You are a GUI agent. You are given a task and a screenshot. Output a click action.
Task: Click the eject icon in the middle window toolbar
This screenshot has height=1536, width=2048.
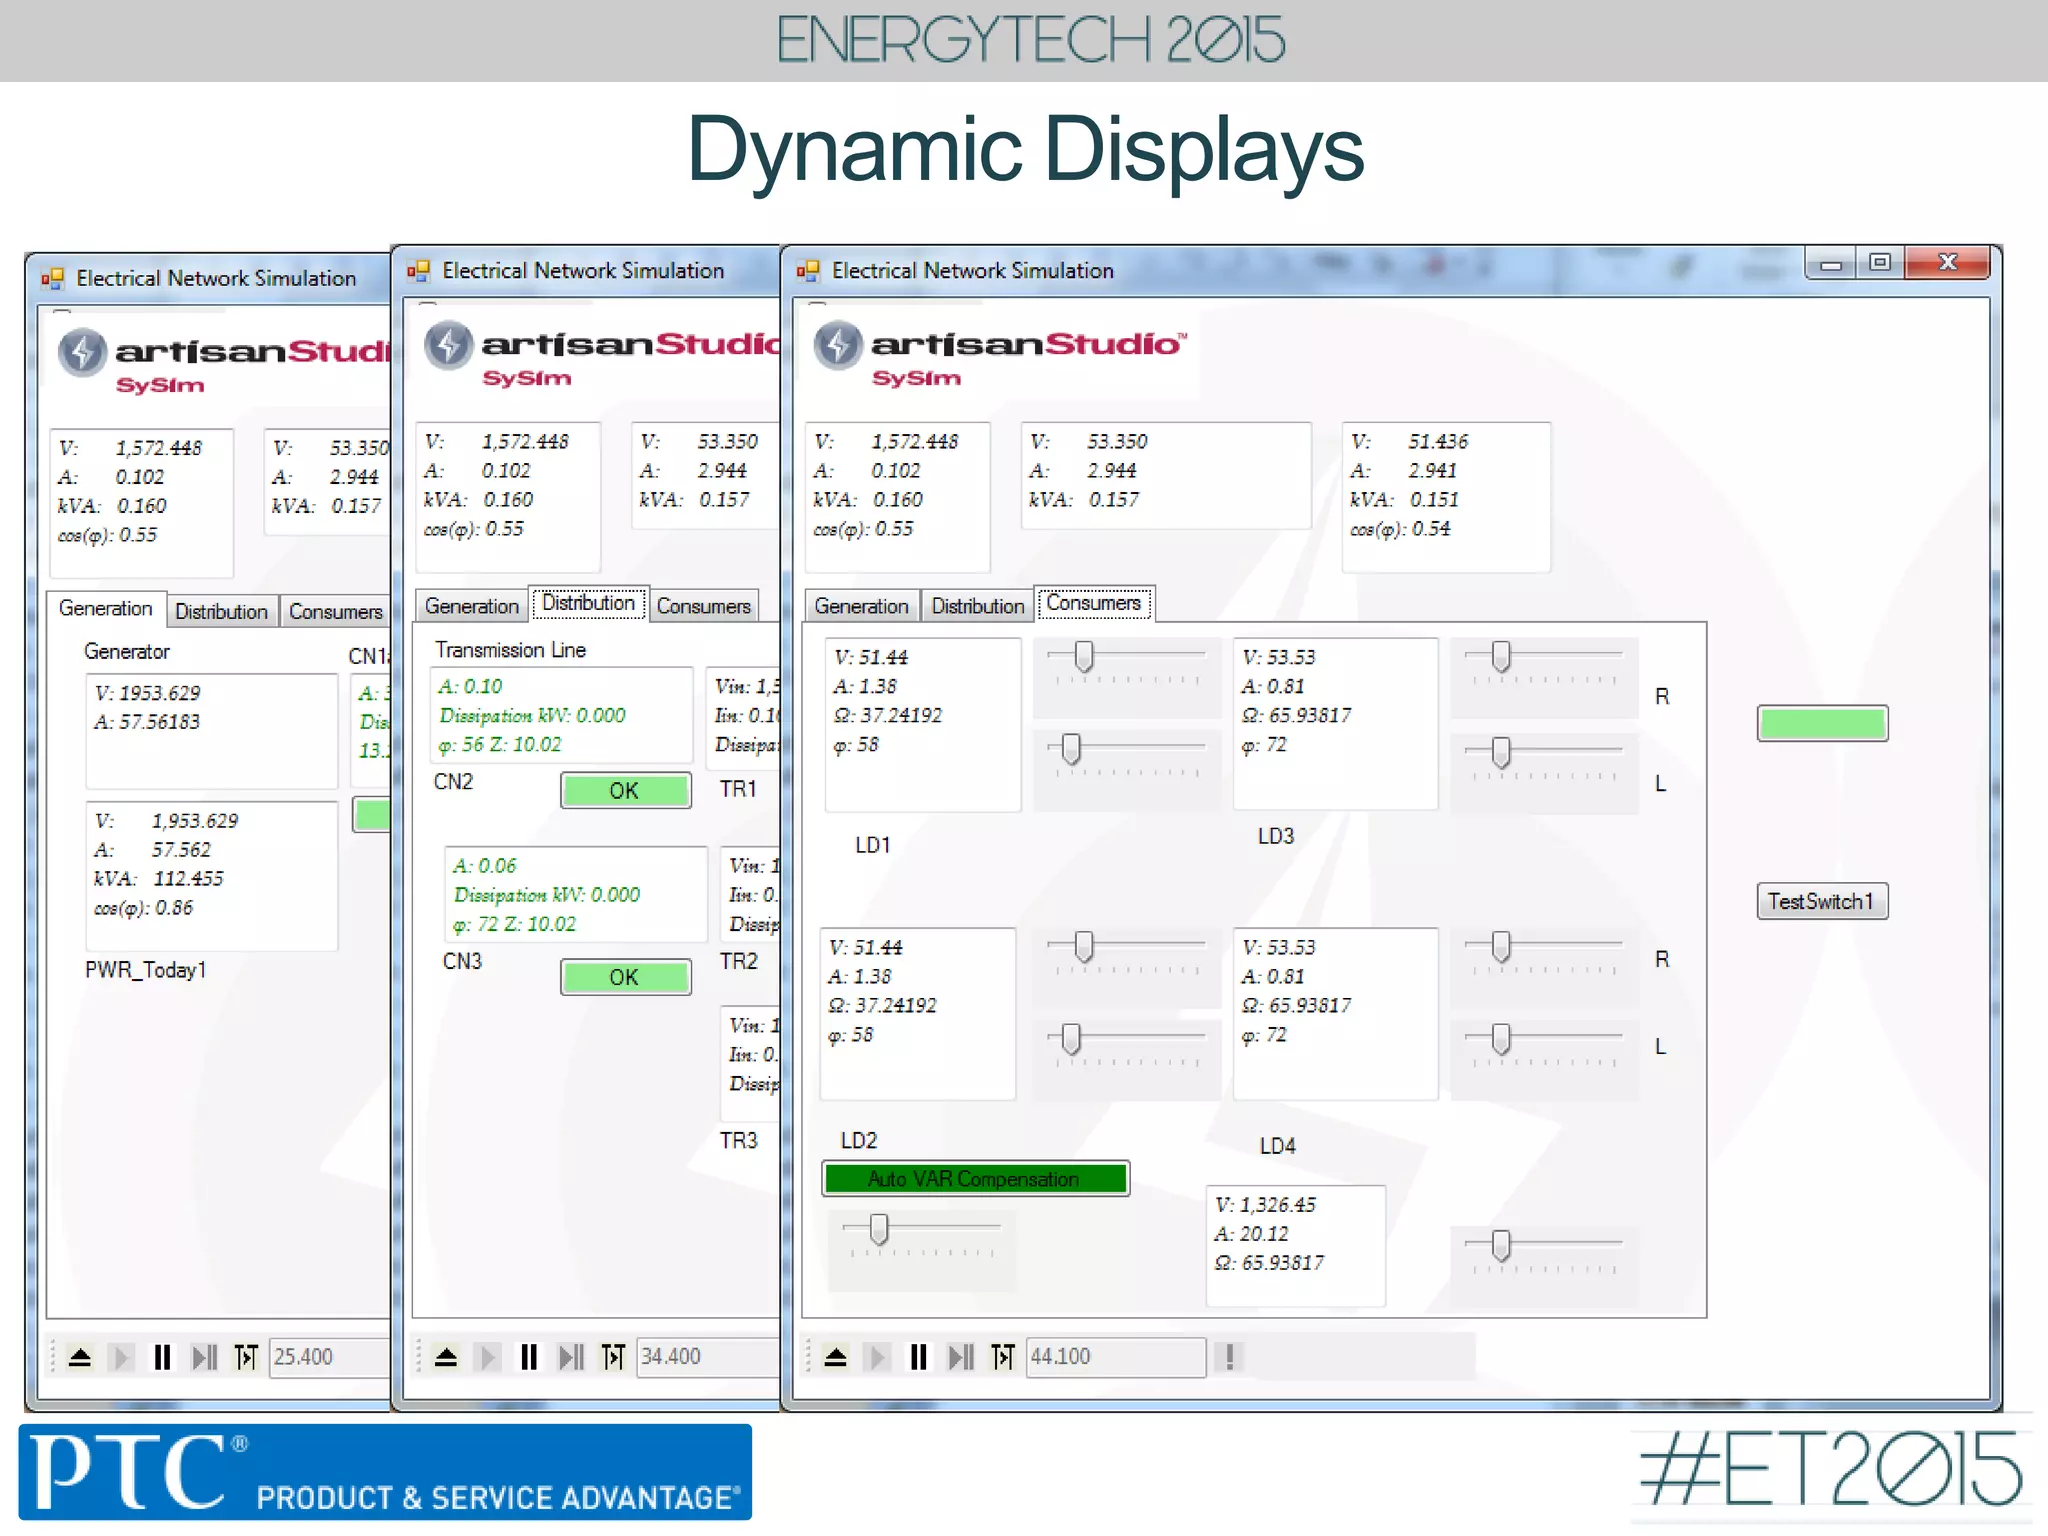point(446,1357)
